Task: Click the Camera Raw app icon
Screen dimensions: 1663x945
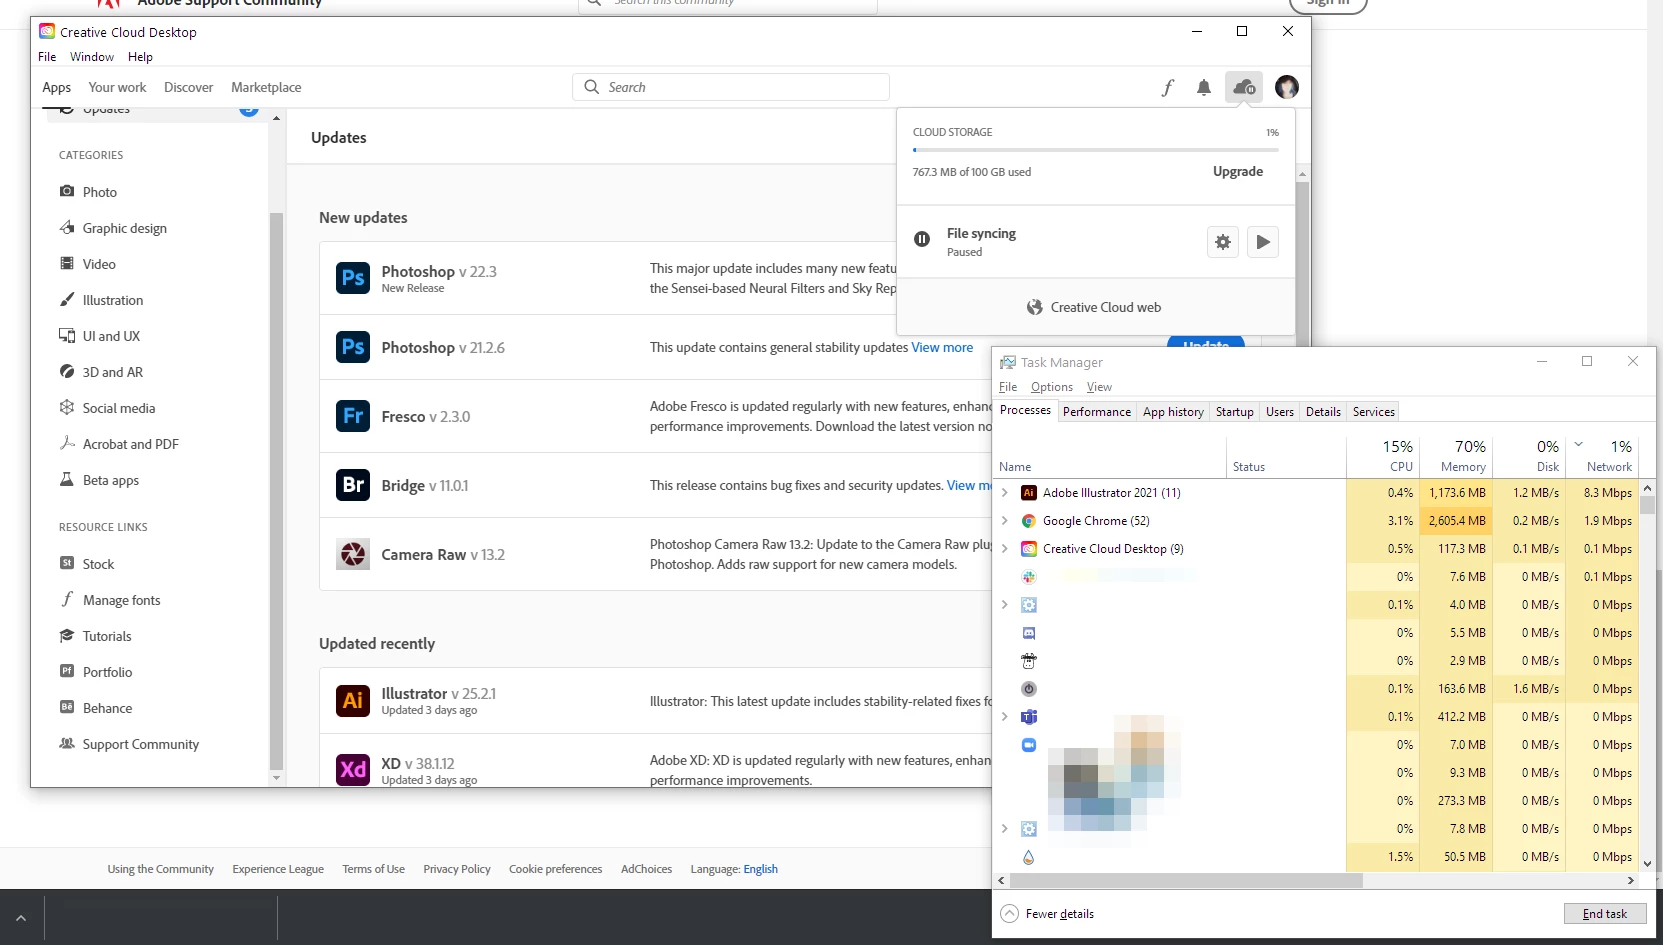Action: (353, 554)
